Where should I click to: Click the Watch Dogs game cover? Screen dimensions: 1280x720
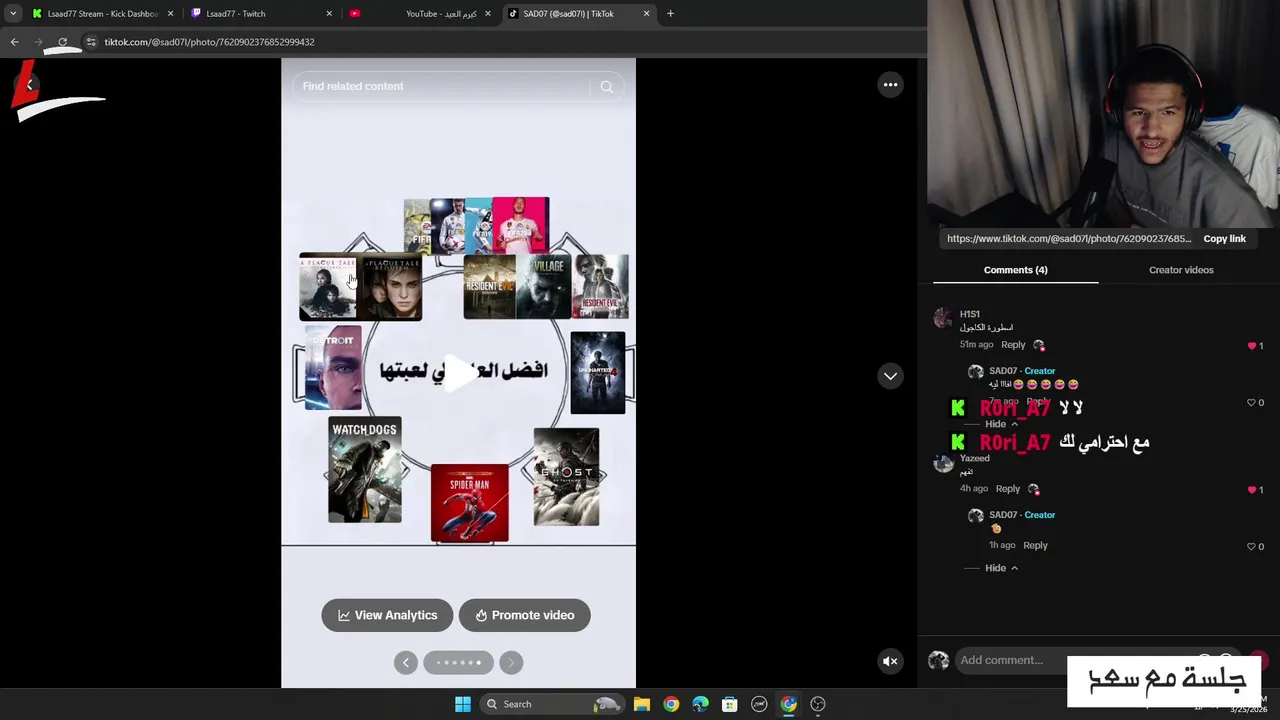[365, 470]
